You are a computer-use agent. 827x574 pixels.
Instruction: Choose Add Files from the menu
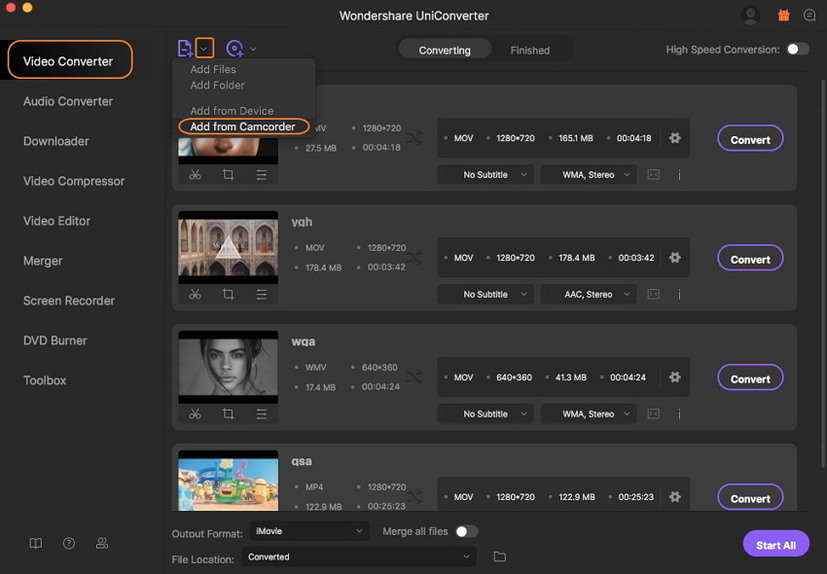213,69
